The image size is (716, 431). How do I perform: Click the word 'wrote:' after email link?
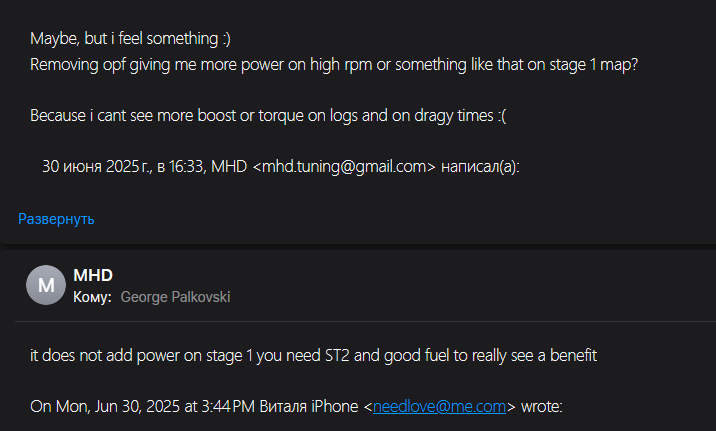(542, 406)
